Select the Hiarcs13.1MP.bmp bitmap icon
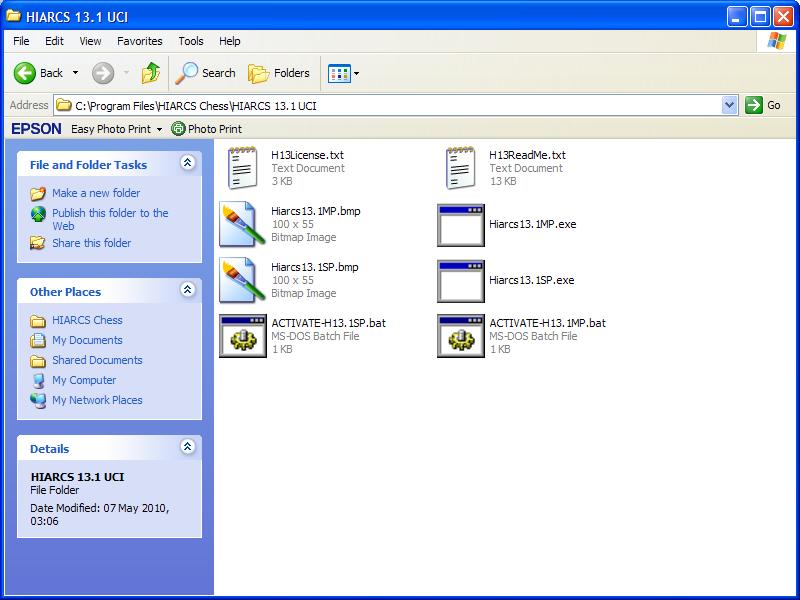 (243, 224)
